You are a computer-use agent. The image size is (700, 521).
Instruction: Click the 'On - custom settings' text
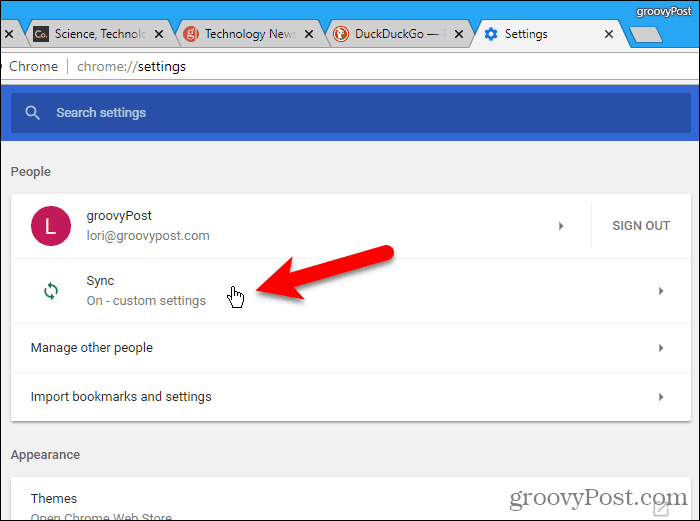coord(146,301)
